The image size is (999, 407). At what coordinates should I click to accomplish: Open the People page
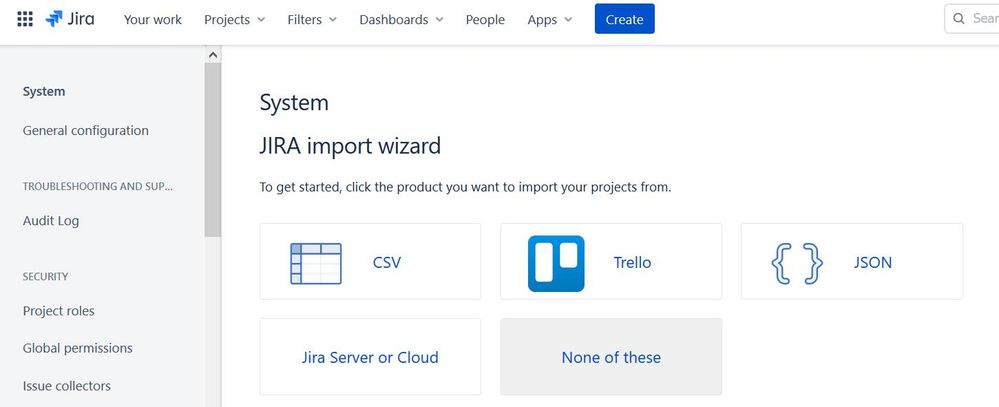pyautogui.click(x=485, y=20)
